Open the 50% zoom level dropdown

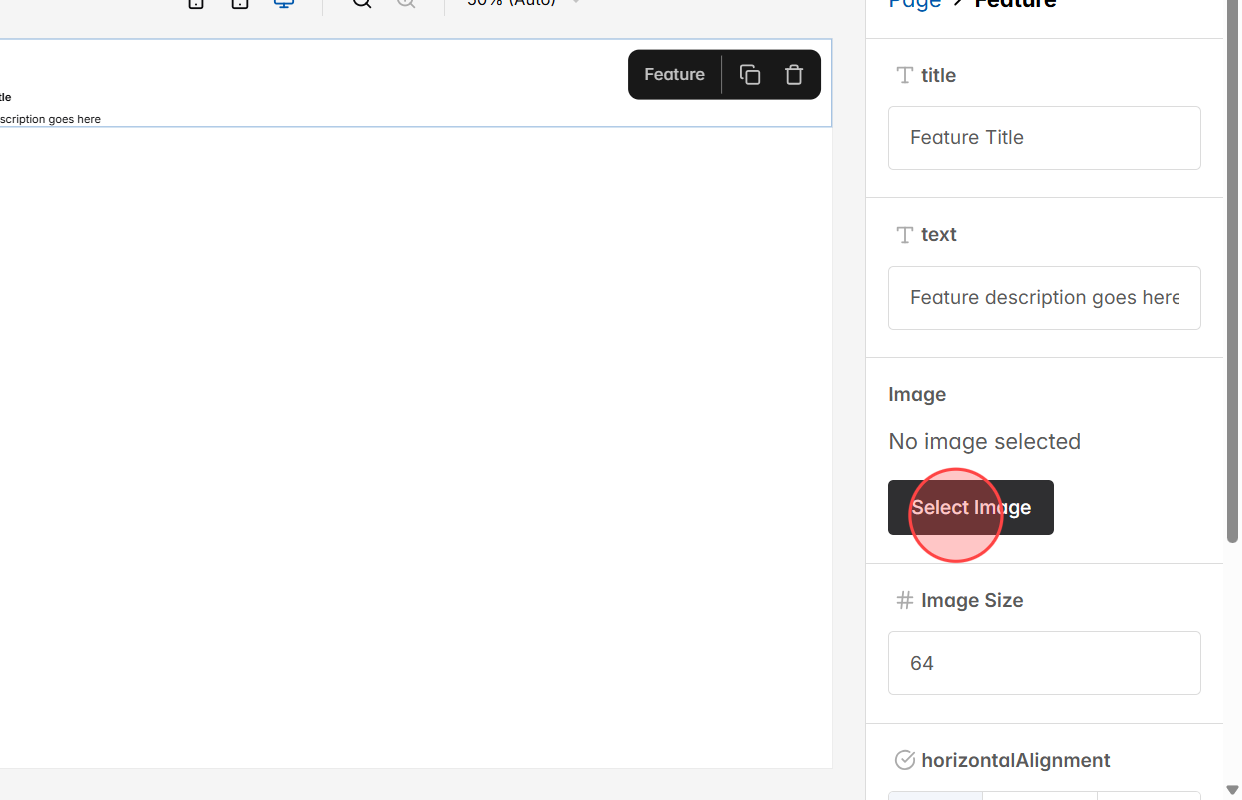[508, 4]
